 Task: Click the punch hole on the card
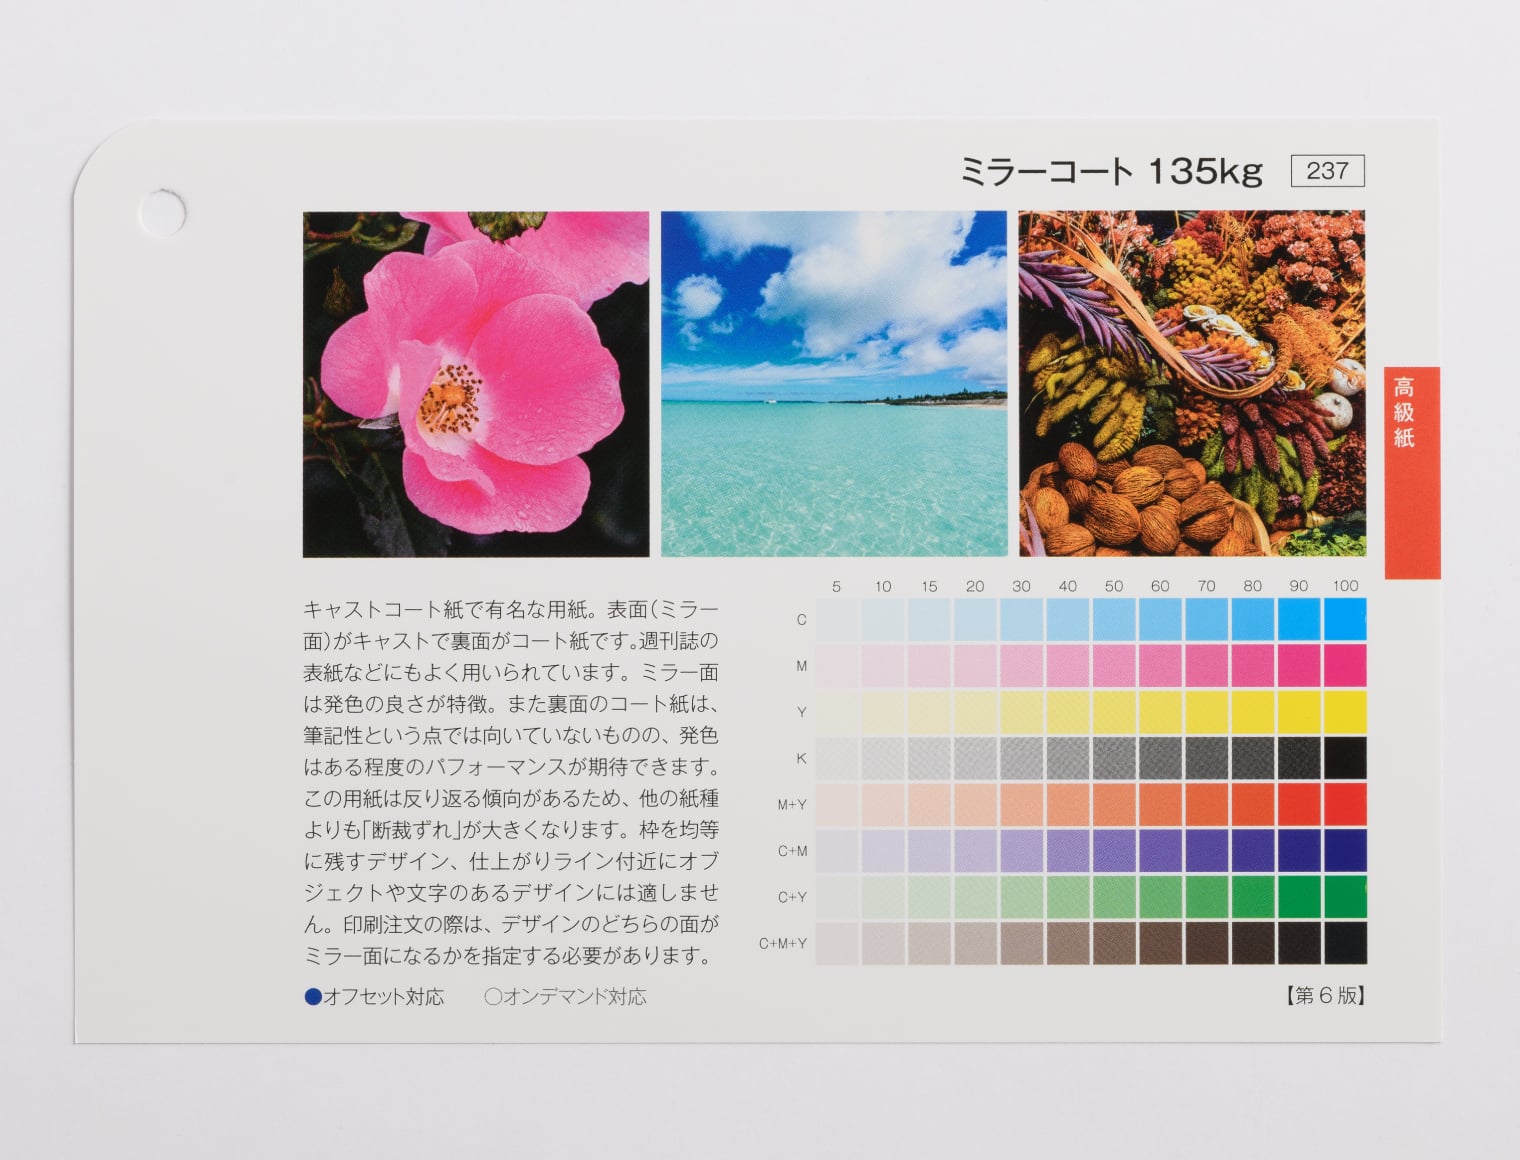click(x=161, y=212)
